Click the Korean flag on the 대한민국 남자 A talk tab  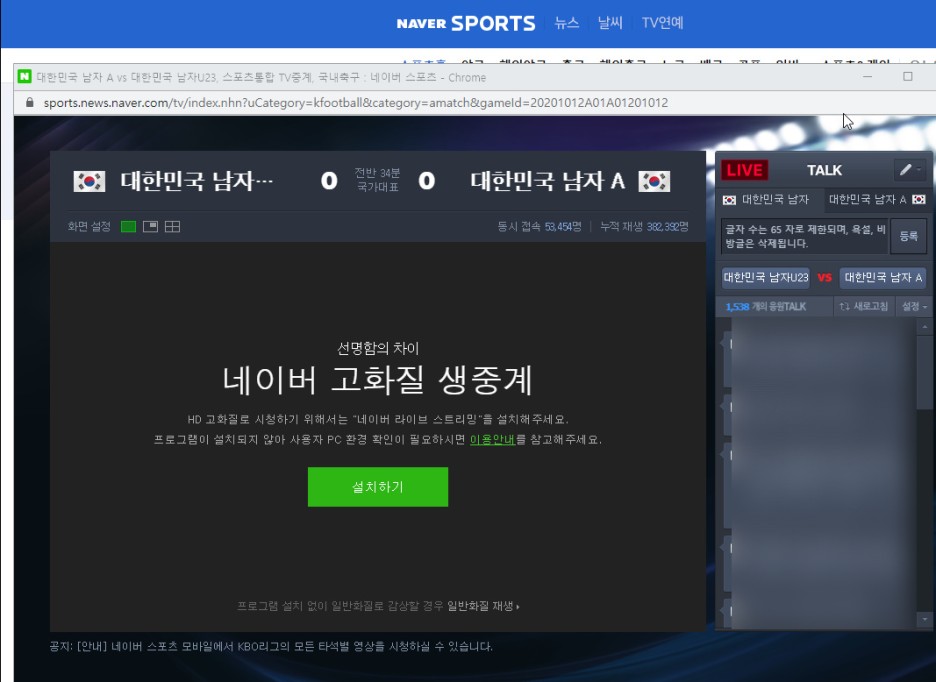tap(919, 199)
